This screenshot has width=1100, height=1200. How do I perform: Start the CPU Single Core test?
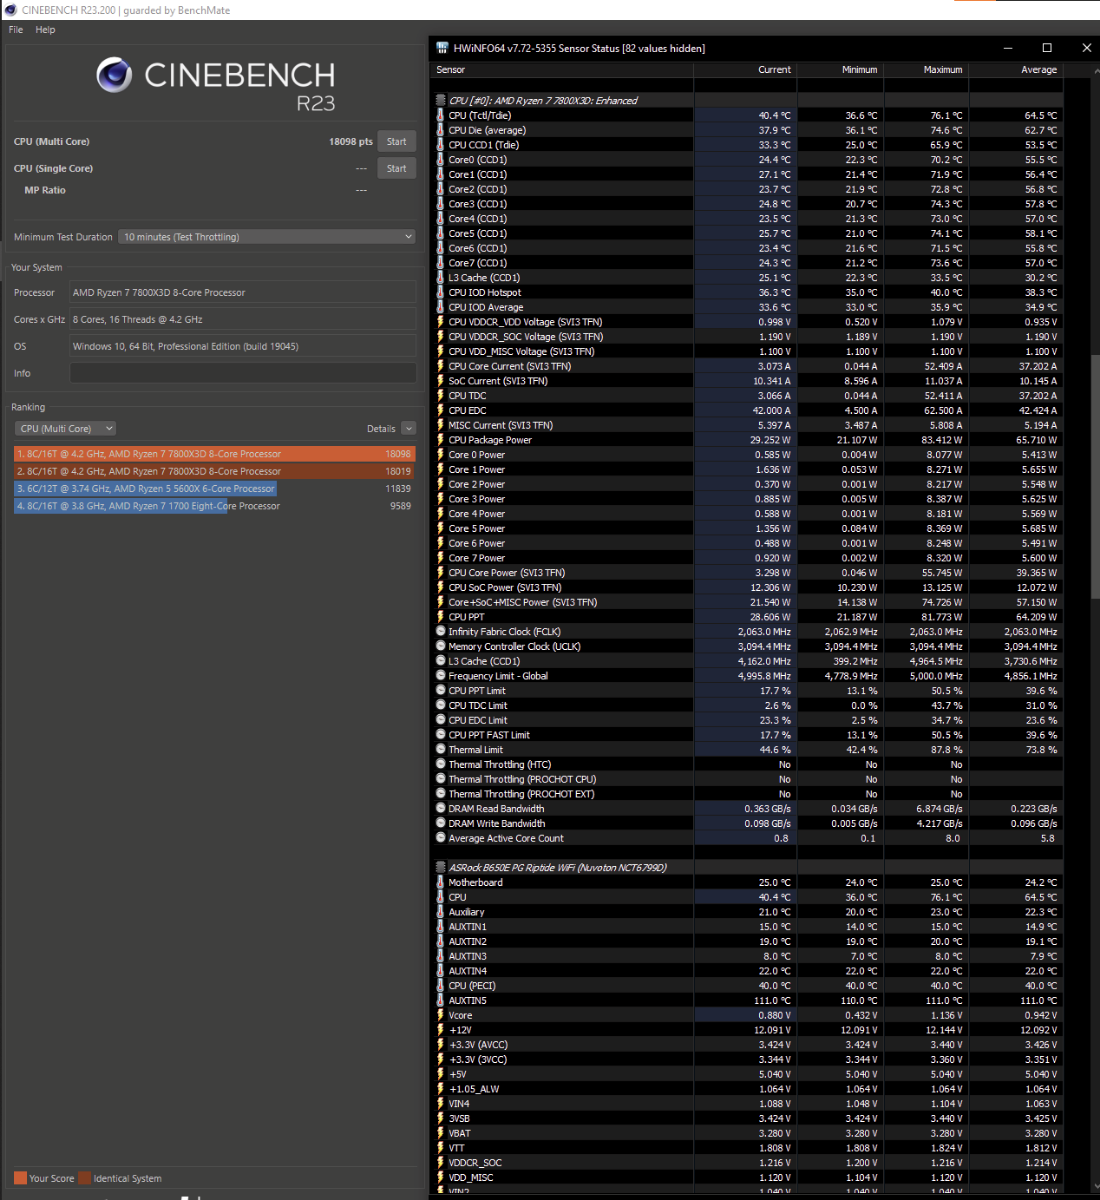coord(396,168)
